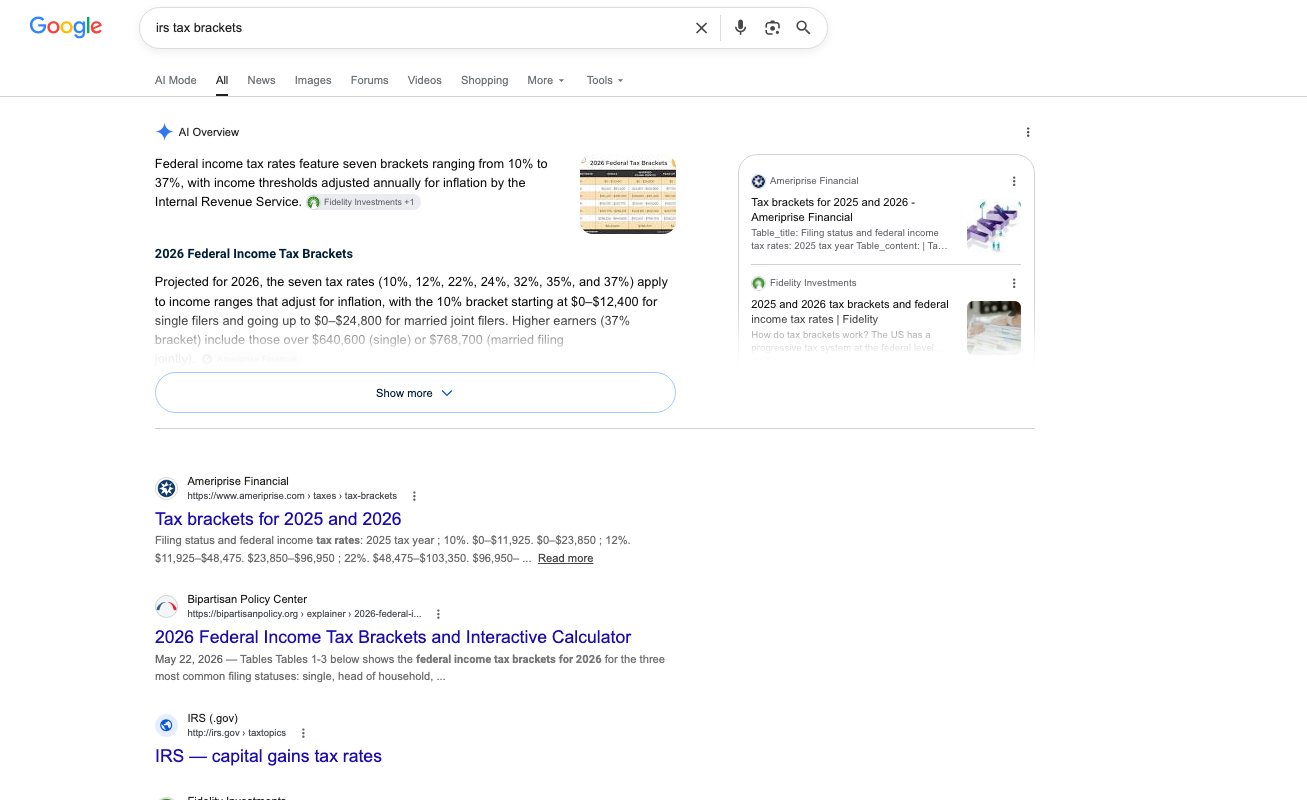The width and height of the screenshot is (1307, 800).
Task: Clear the search box text
Action: (x=701, y=28)
